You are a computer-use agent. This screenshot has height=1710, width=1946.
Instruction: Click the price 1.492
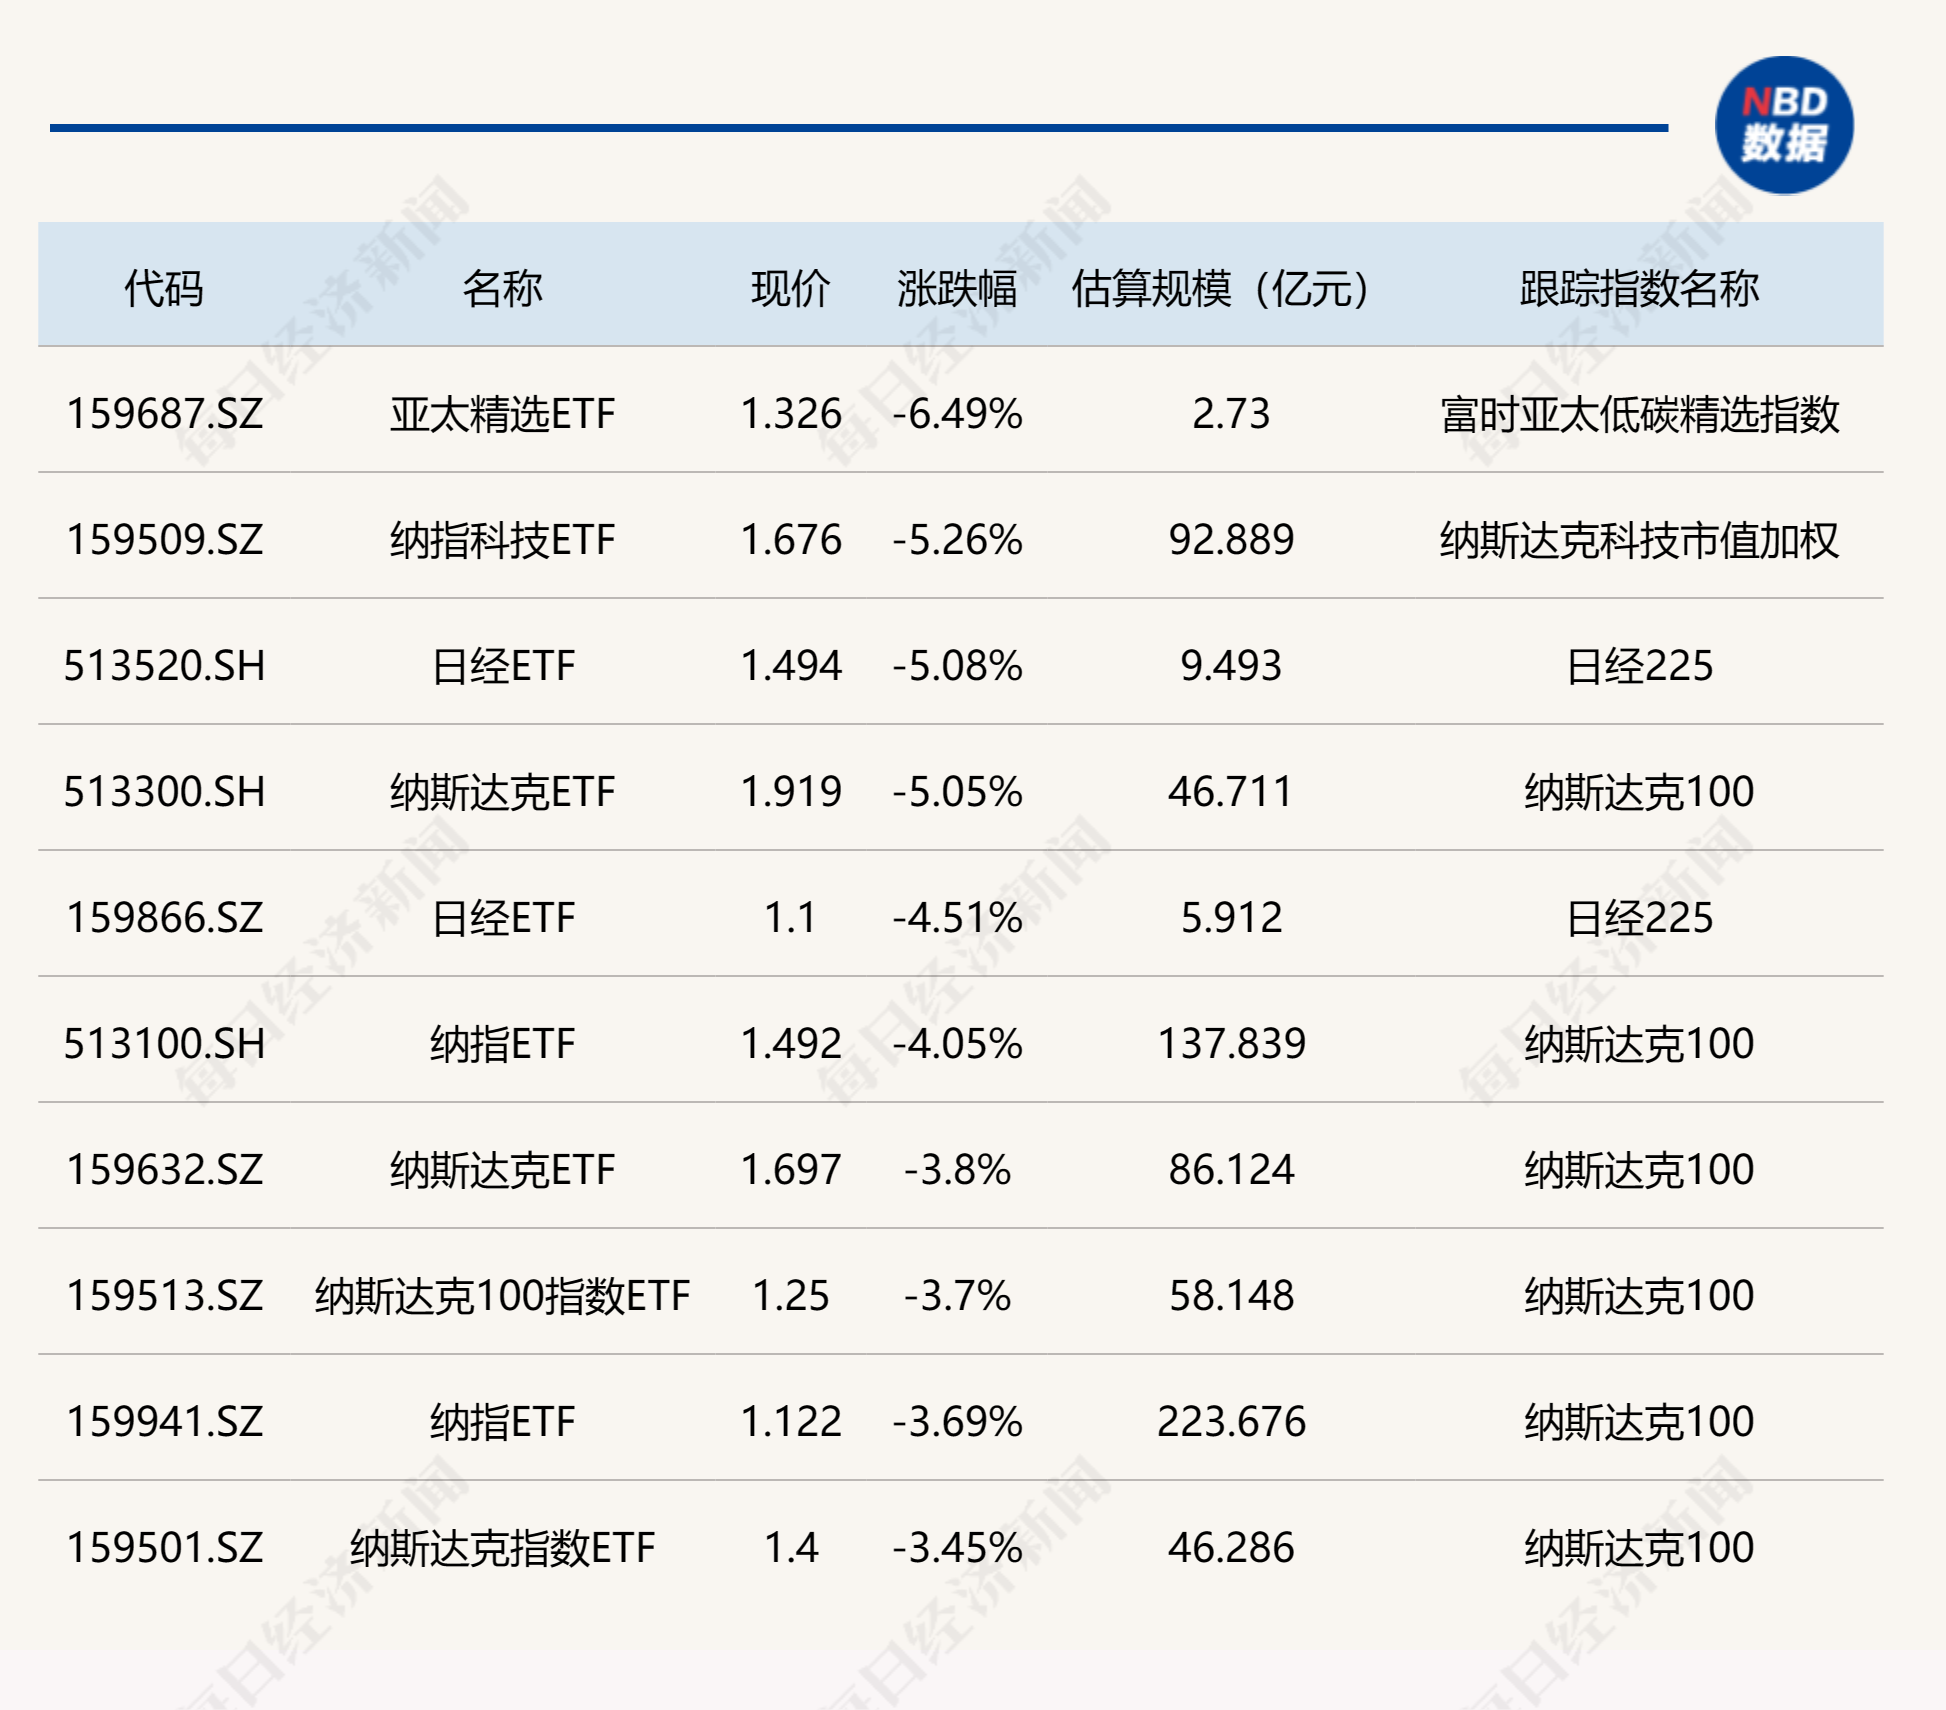pyautogui.click(x=791, y=1044)
